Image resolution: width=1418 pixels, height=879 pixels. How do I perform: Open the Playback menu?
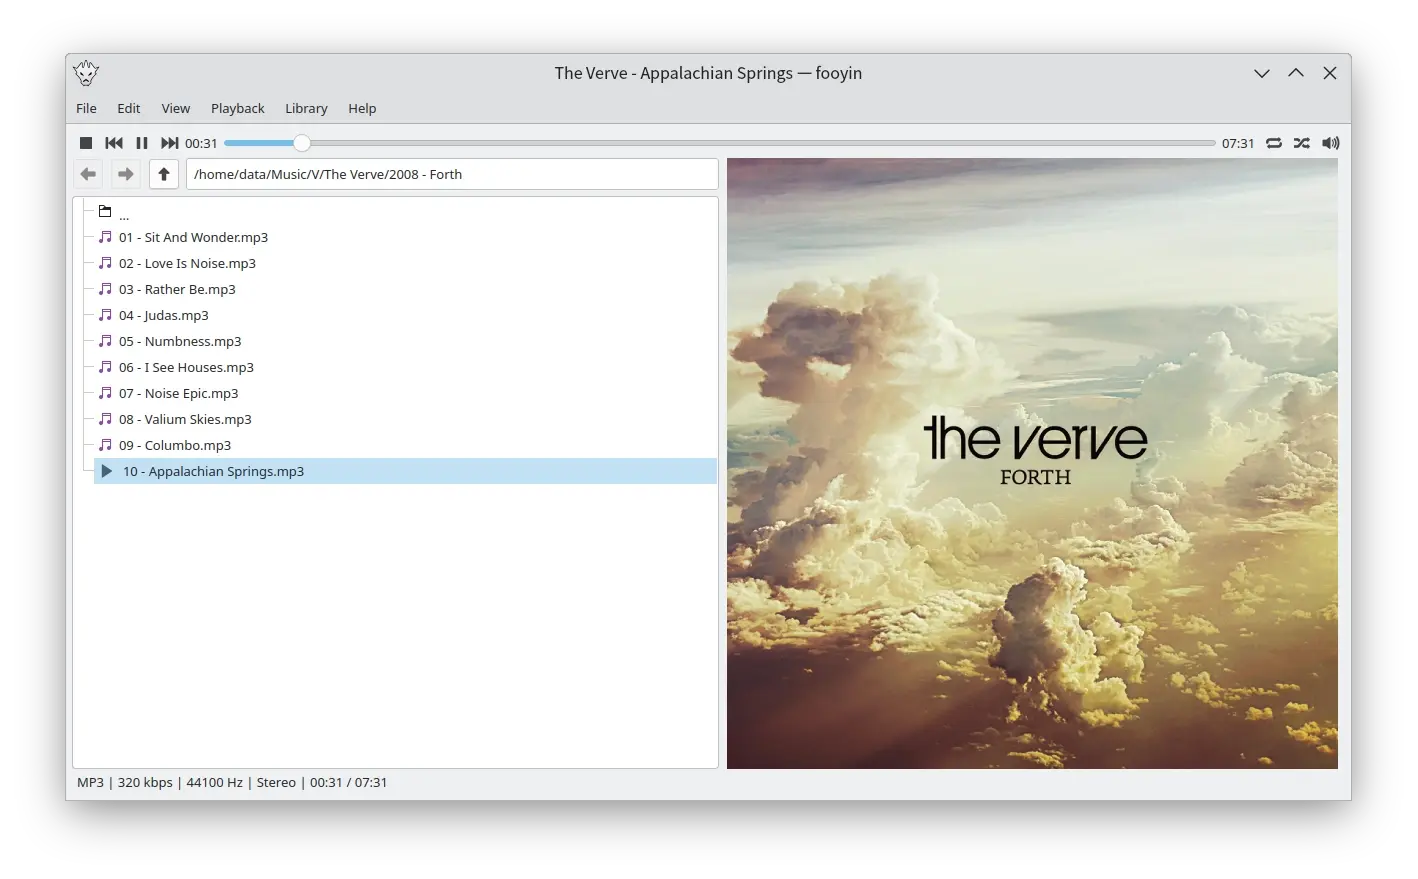click(x=237, y=108)
